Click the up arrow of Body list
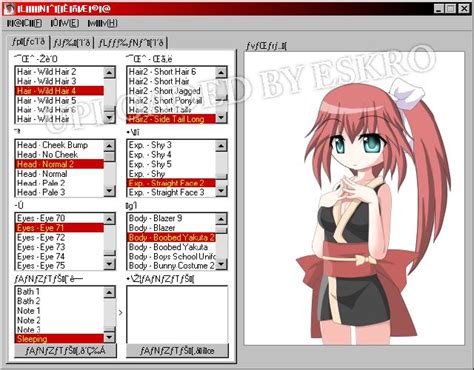This screenshot has height=370, width=474. [221, 219]
